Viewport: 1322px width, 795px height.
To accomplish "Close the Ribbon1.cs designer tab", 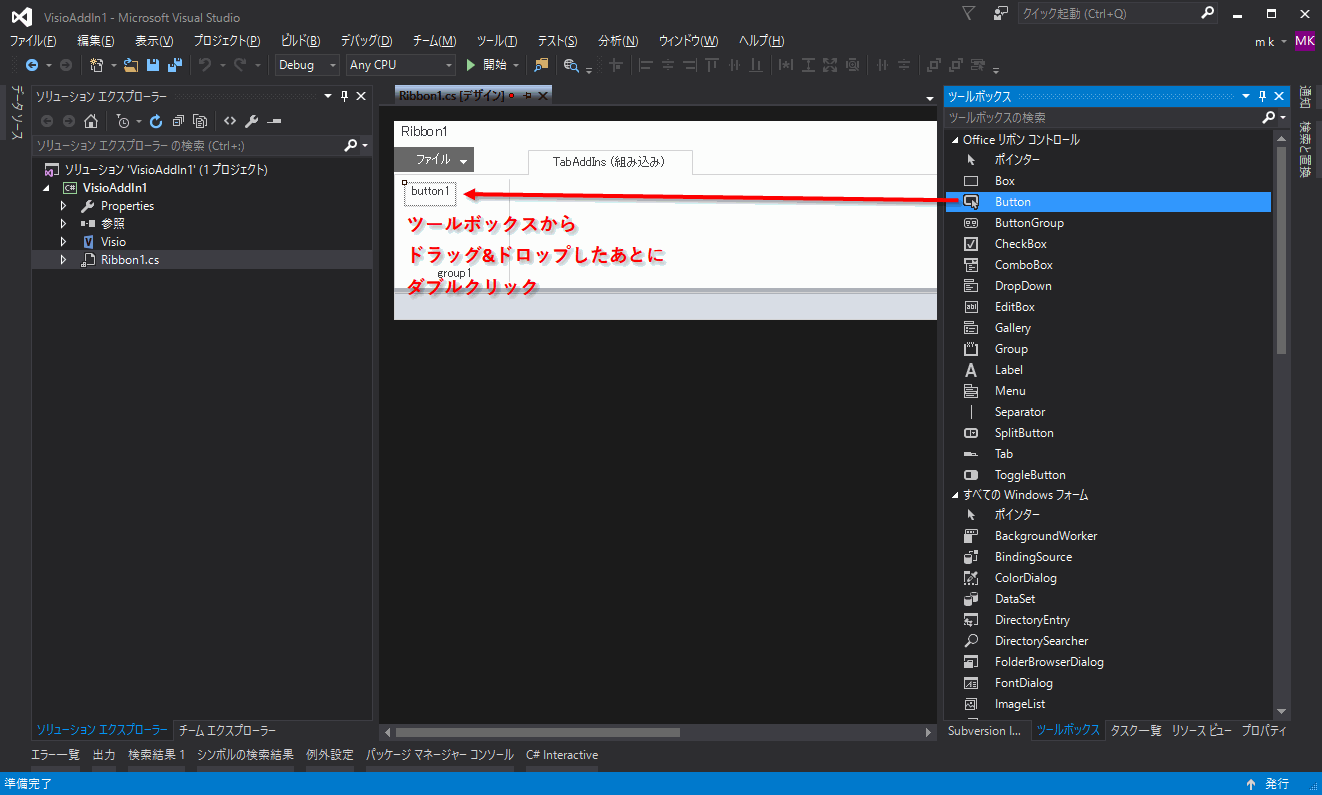I will (x=543, y=96).
